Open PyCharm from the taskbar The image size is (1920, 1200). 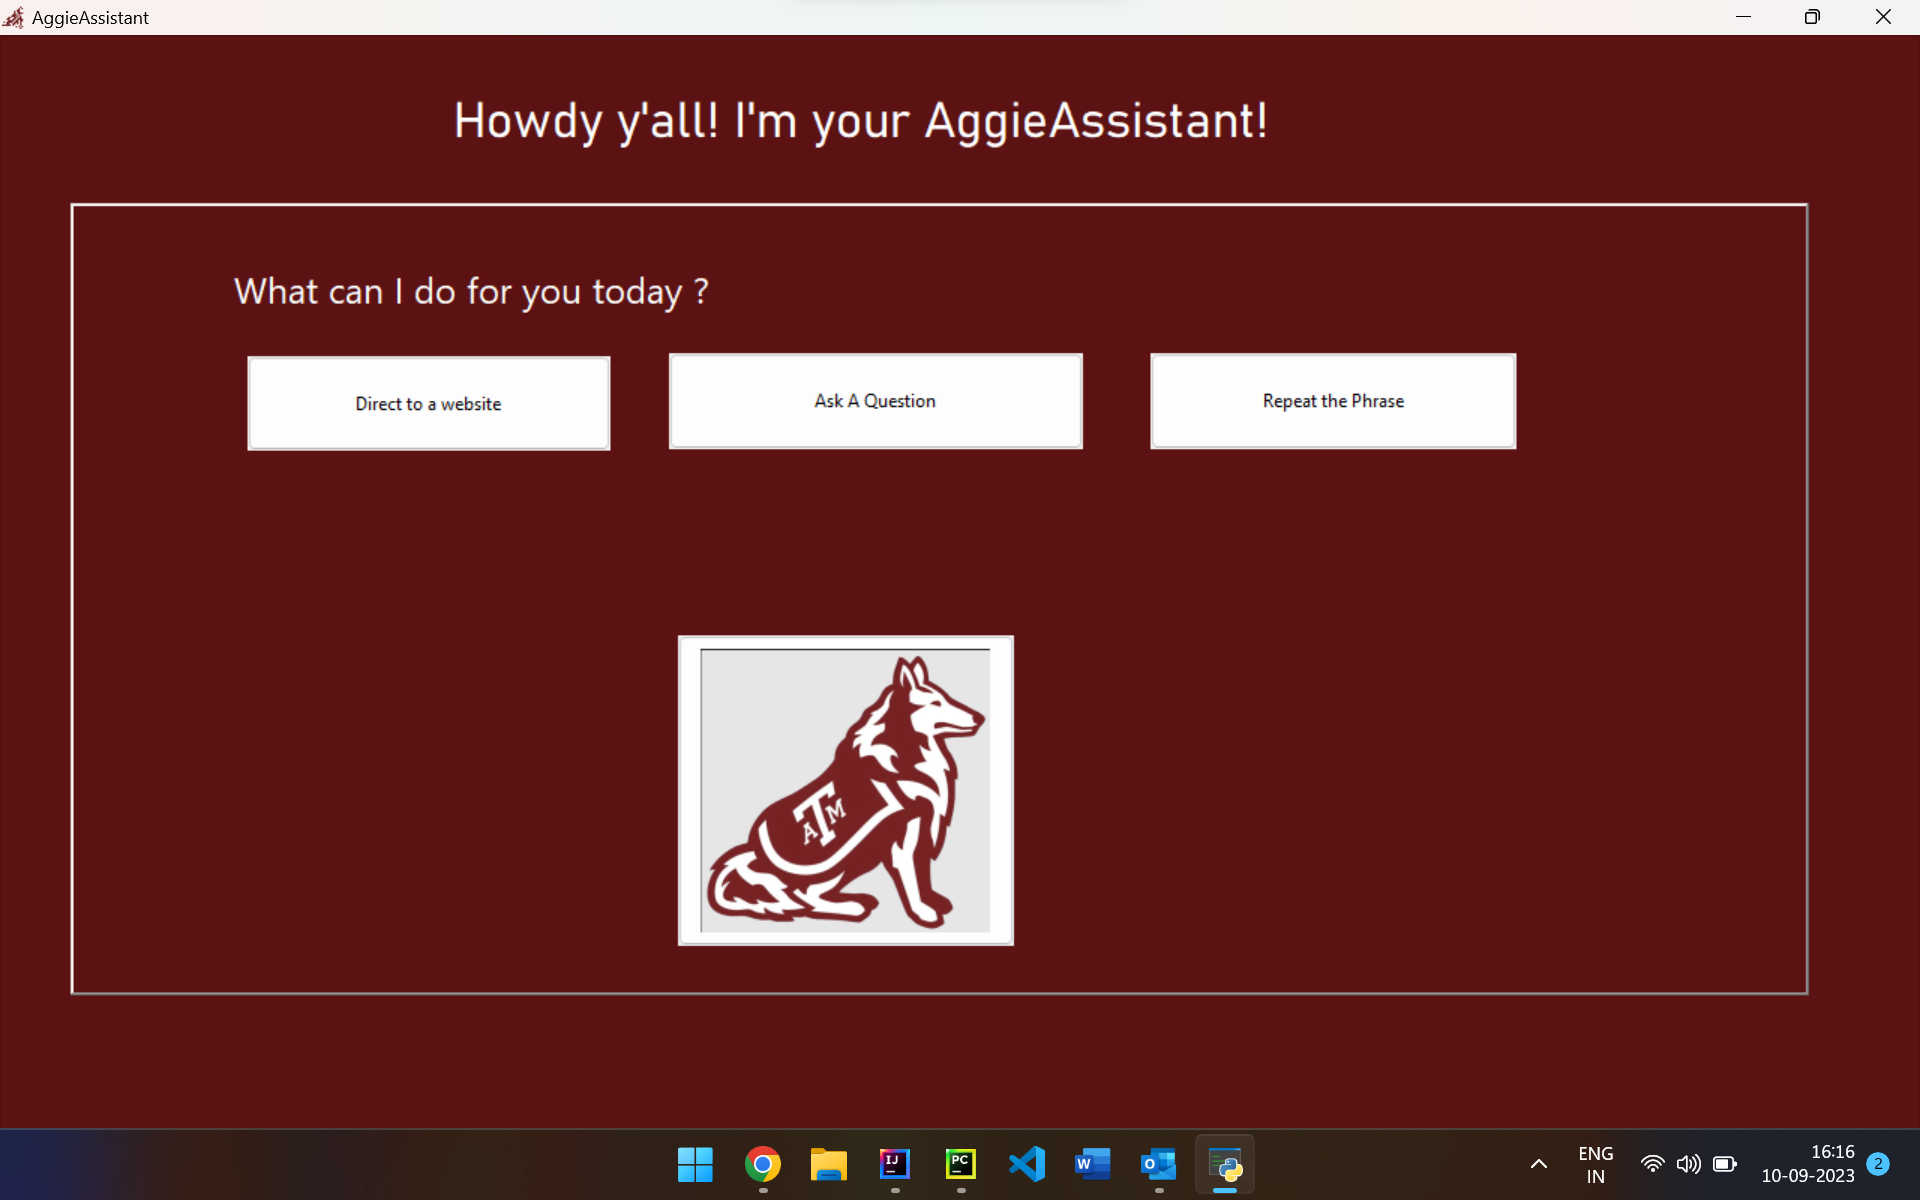(960, 1164)
